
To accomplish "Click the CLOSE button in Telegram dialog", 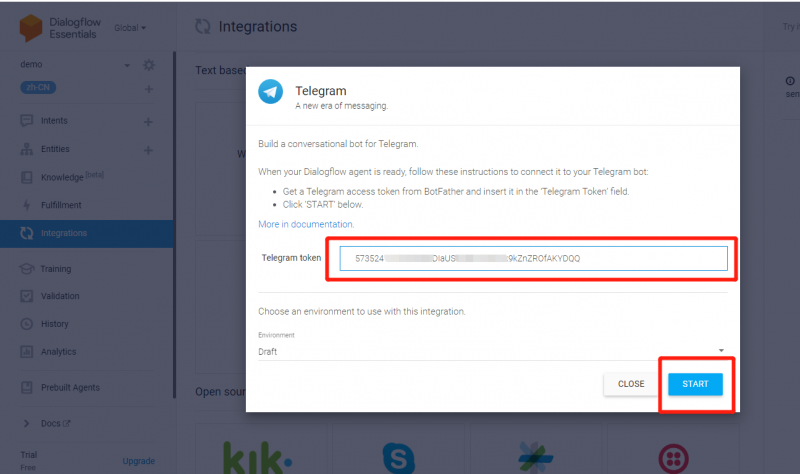I will 631,384.
